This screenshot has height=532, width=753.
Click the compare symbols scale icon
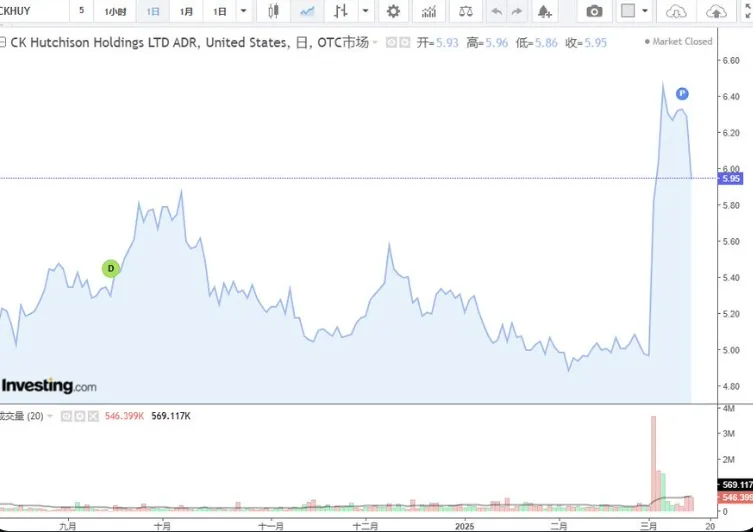(464, 11)
